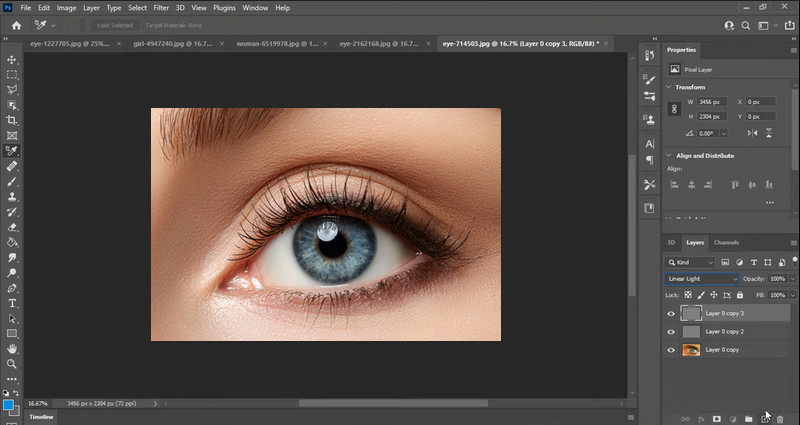Select Layer 0 copy 2 thumbnail

point(691,332)
